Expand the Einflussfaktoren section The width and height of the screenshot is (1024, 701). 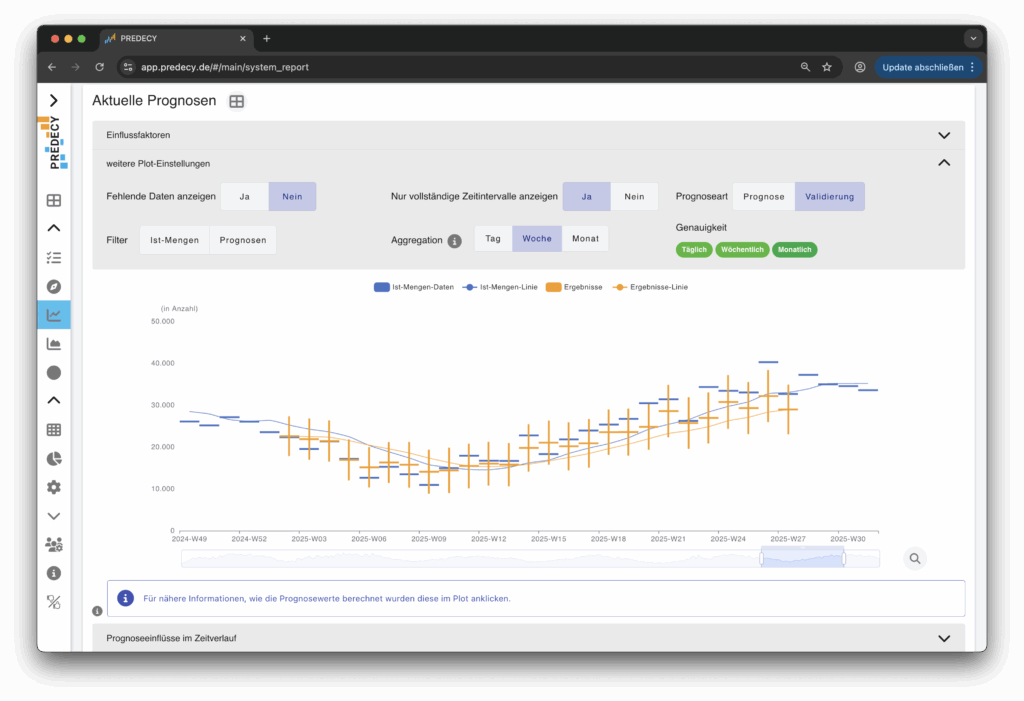943,135
